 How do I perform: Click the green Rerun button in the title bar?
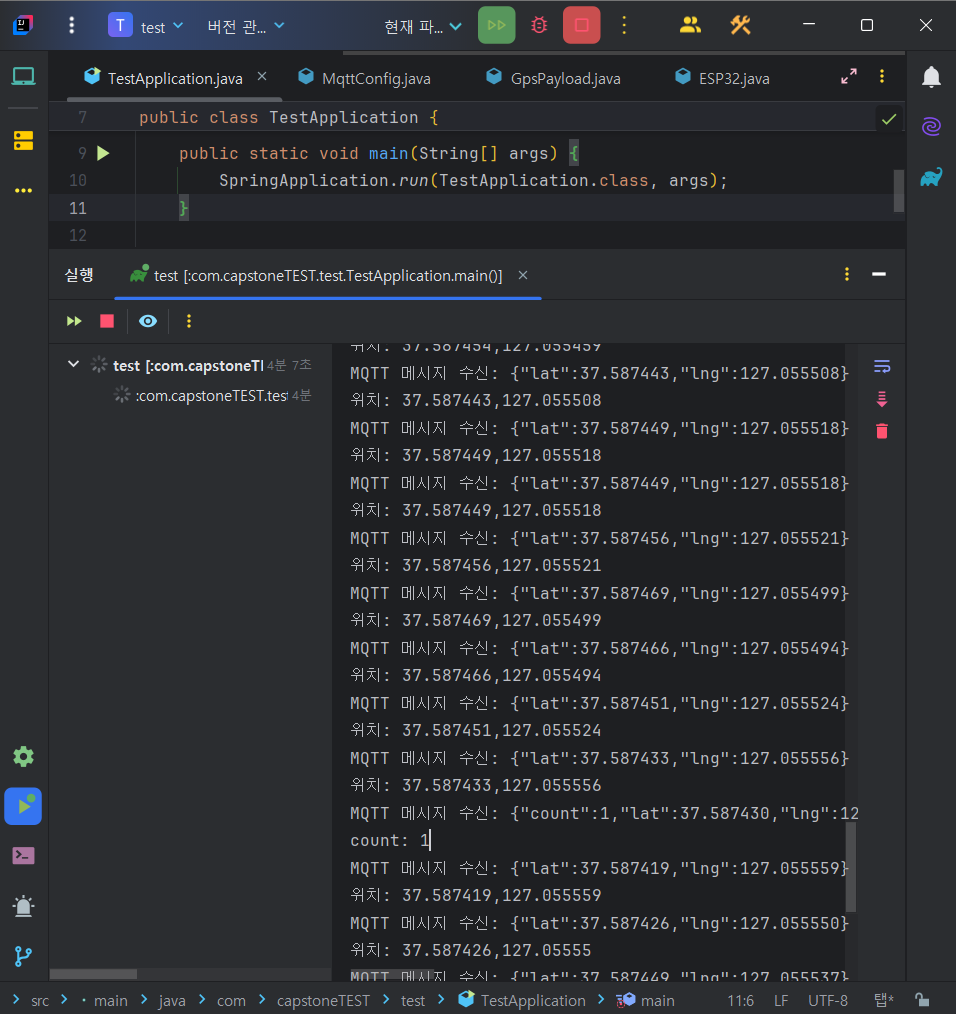[x=496, y=25]
